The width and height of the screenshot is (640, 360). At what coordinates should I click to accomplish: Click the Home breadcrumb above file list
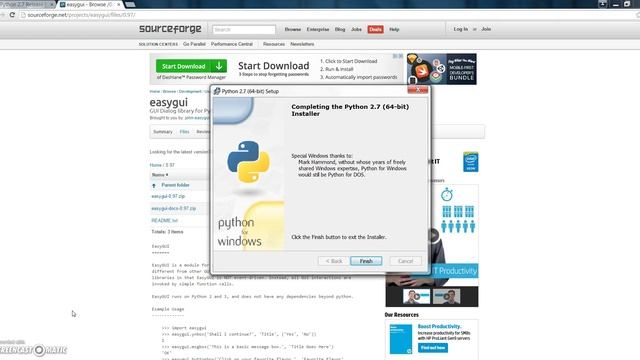[x=156, y=165]
